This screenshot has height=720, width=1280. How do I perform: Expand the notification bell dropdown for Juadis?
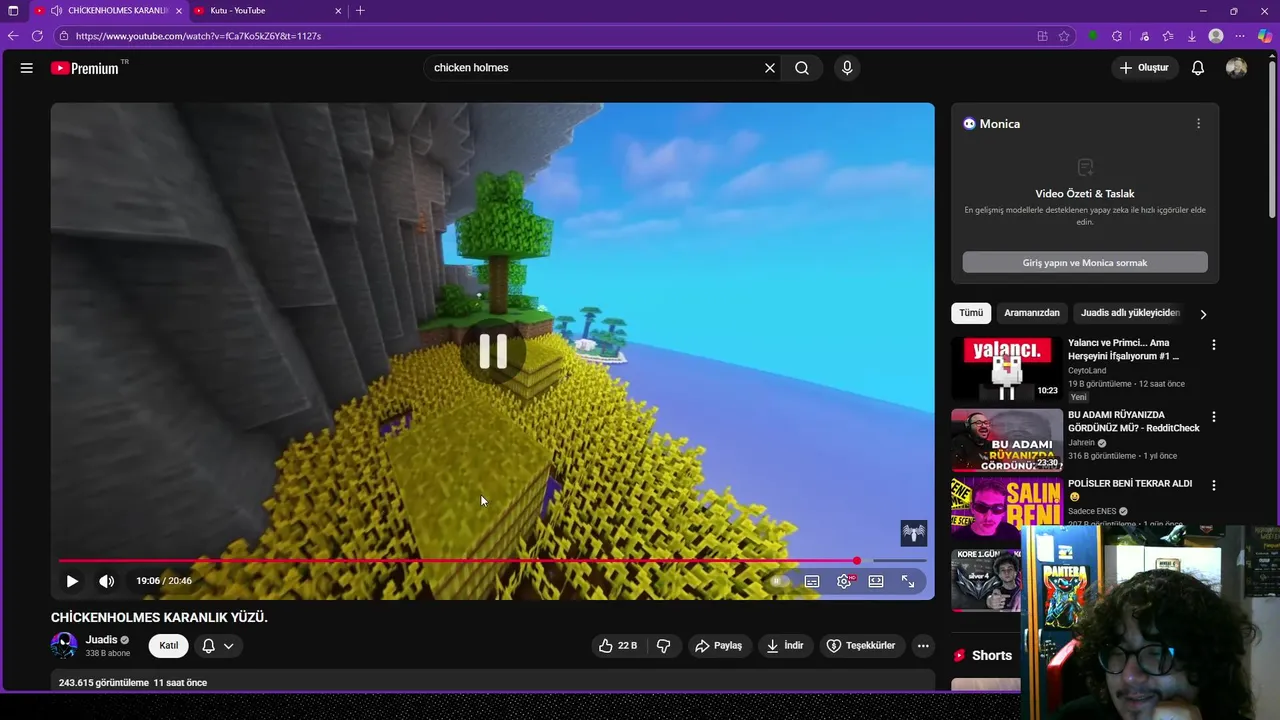click(x=218, y=646)
